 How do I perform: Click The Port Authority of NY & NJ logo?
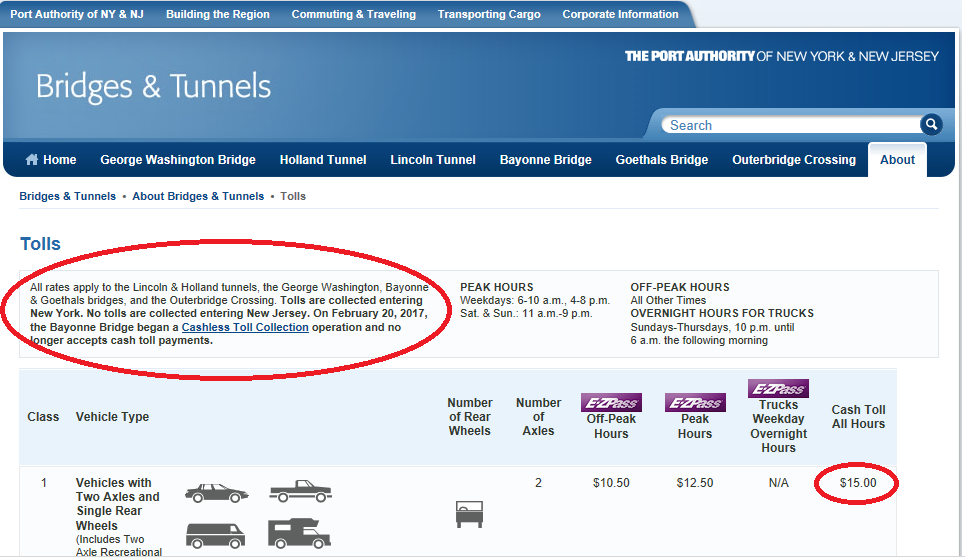click(x=782, y=56)
